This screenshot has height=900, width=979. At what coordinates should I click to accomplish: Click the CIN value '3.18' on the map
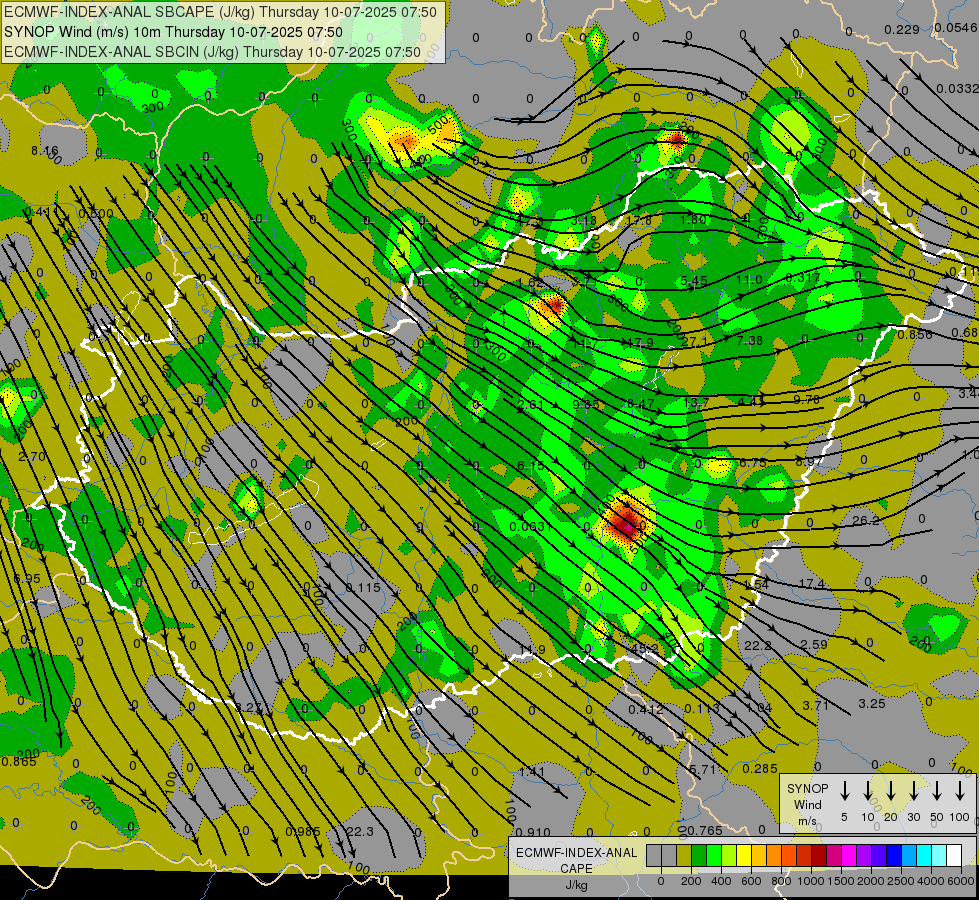tap(584, 220)
